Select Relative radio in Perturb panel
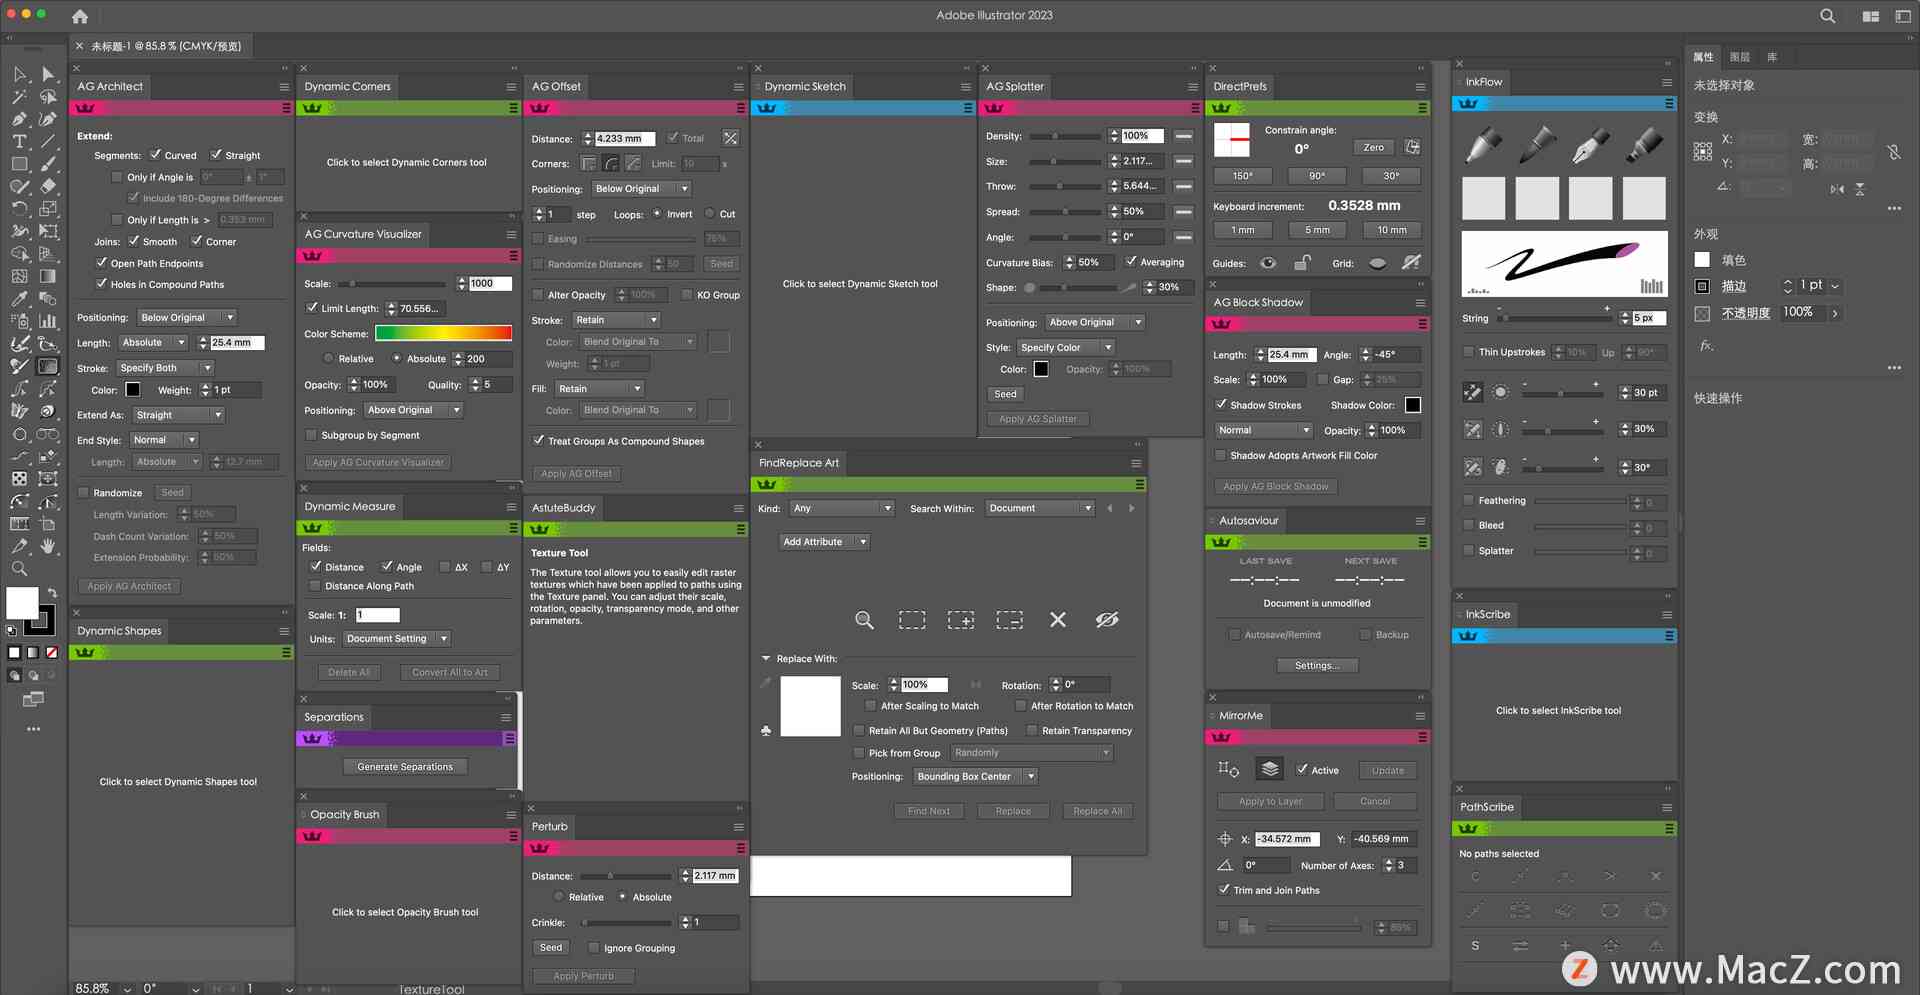 (559, 897)
